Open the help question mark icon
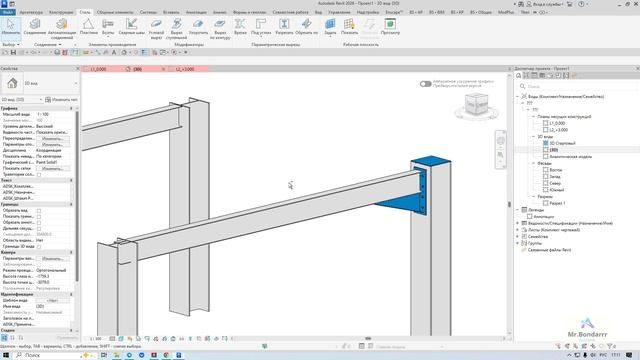This screenshot has width=640, height=360. coord(581,4)
